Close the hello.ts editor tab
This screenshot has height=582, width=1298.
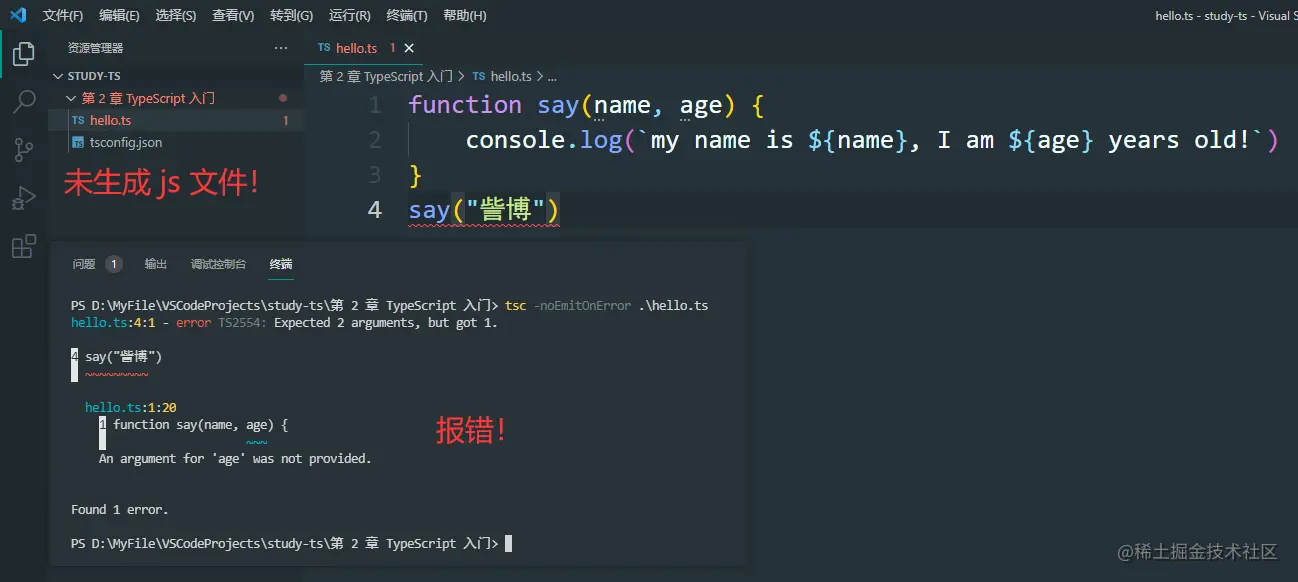pyautogui.click(x=409, y=48)
